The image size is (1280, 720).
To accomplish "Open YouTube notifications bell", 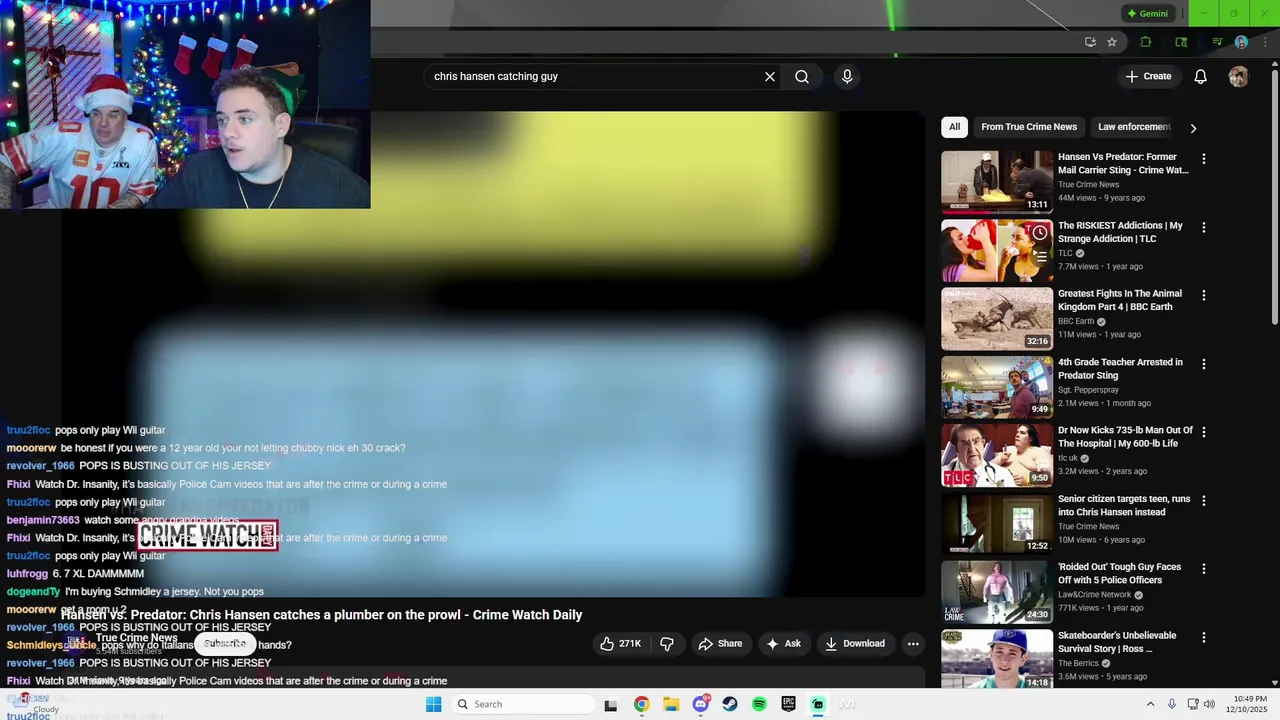I will (x=1200, y=76).
